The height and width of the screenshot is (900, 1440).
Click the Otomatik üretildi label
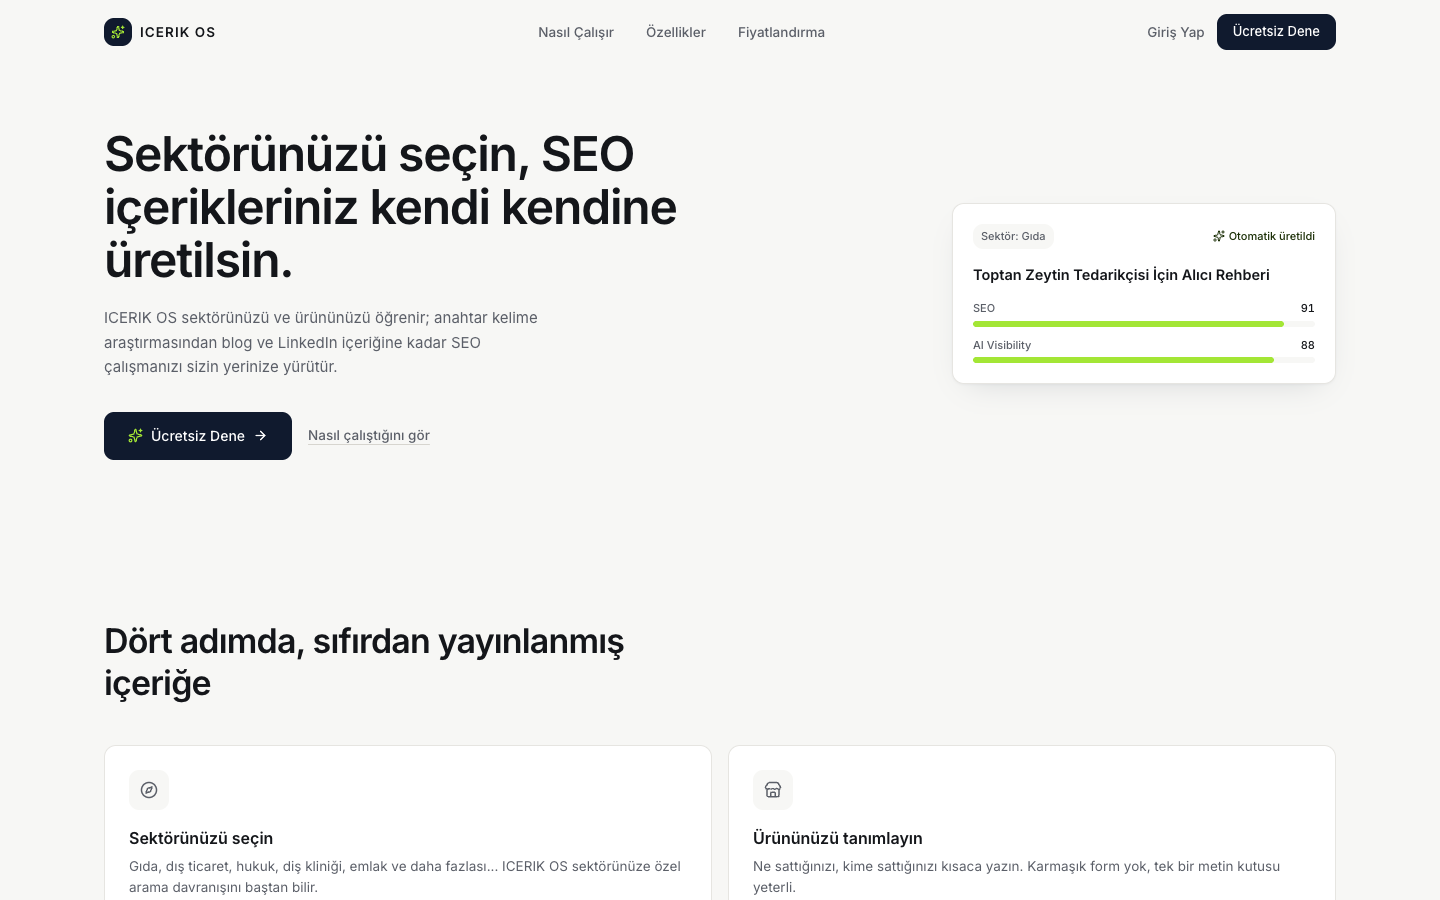click(1272, 236)
